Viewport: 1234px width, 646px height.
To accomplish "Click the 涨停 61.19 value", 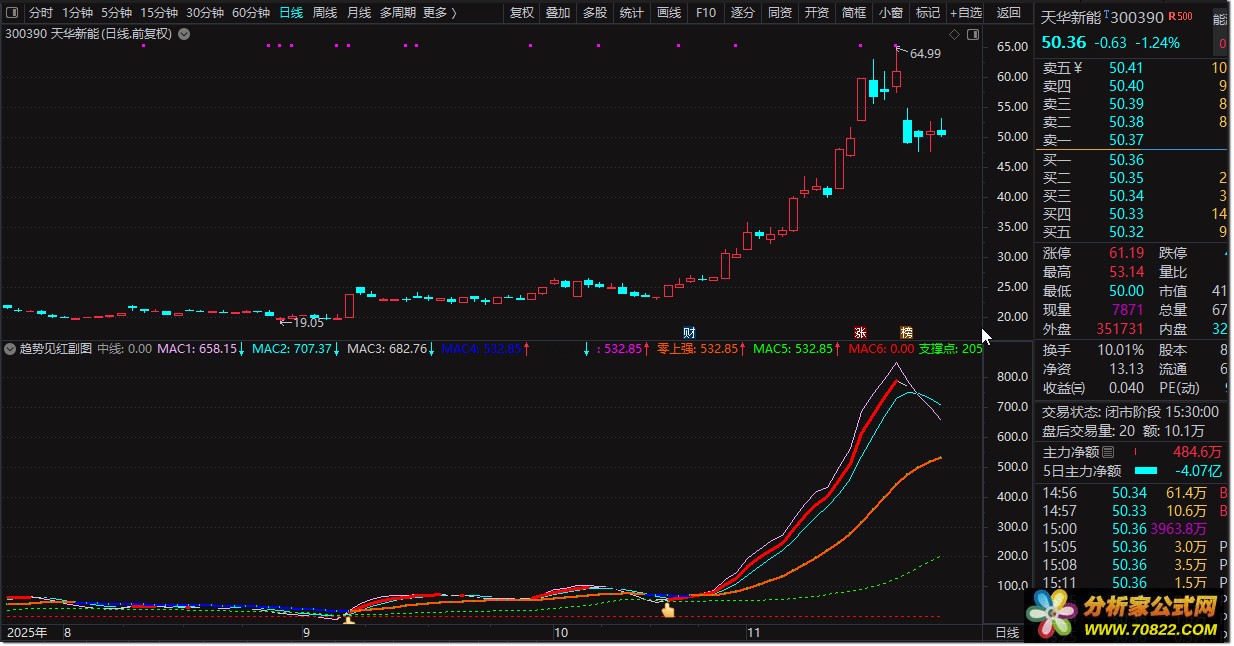I will pyautogui.click(x=1126, y=253).
